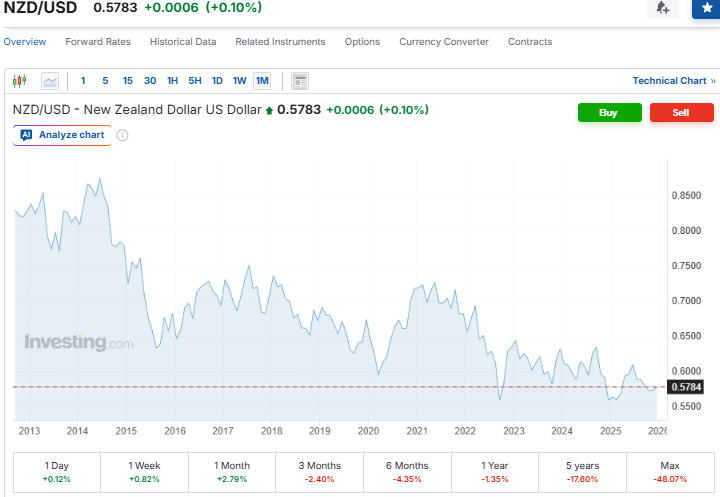Select the 1 Day range cell
Viewport: 720px width, 497px height.
pyautogui.click(x=57, y=472)
